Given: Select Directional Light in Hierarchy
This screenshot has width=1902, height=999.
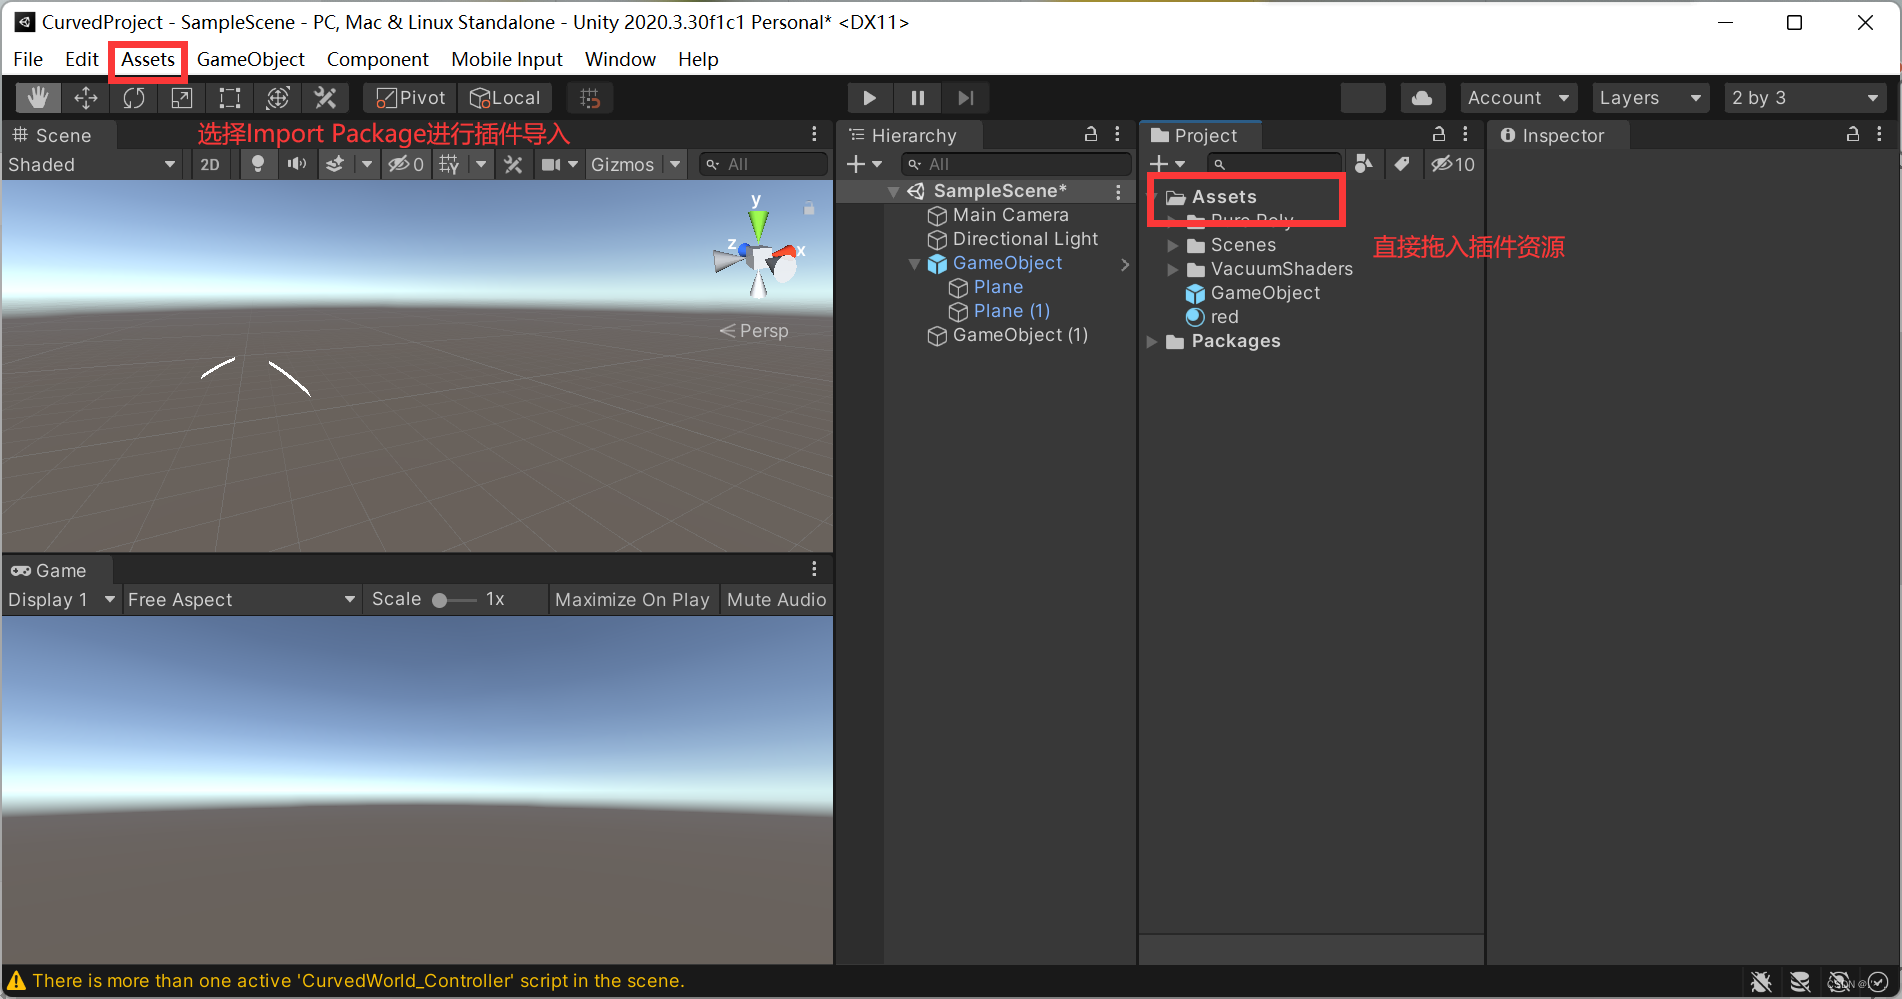Looking at the screenshot, I should pos(1025,239).
